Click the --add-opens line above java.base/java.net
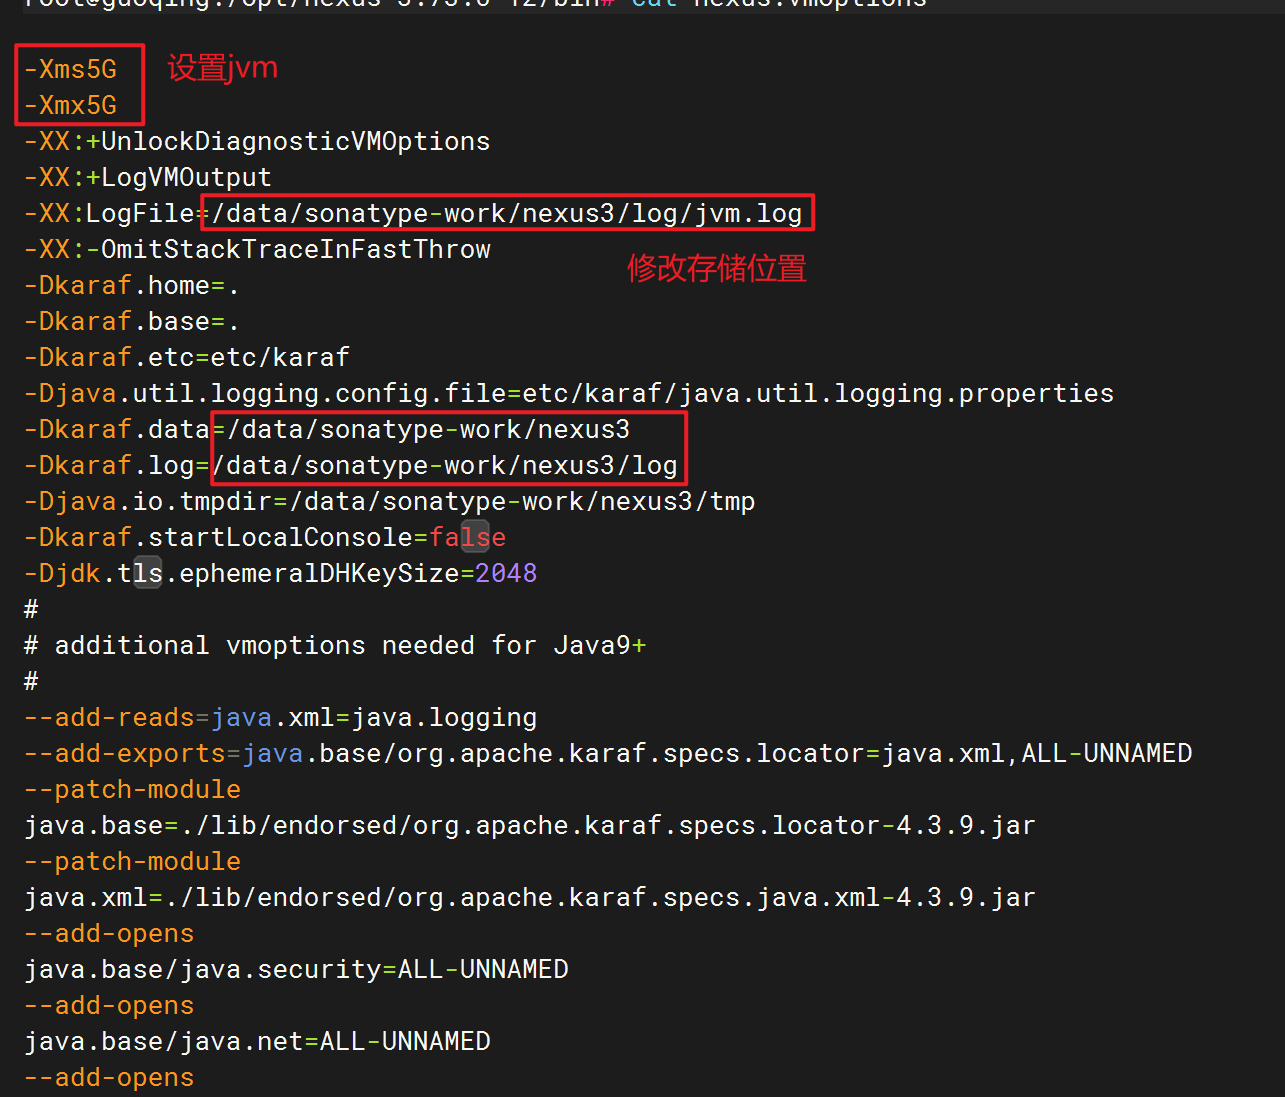Viewport: 1285px width, 1097px height. coord(109,1005)
